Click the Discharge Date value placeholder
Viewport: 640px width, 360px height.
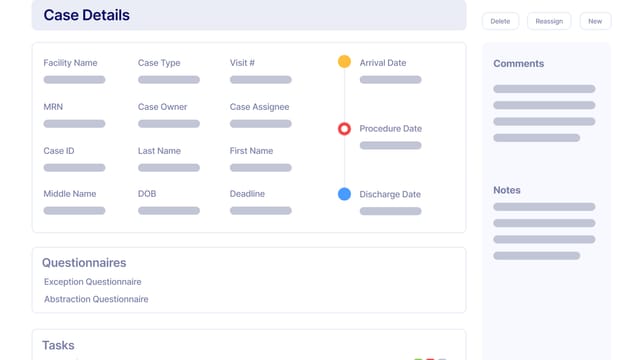(390, 211)
